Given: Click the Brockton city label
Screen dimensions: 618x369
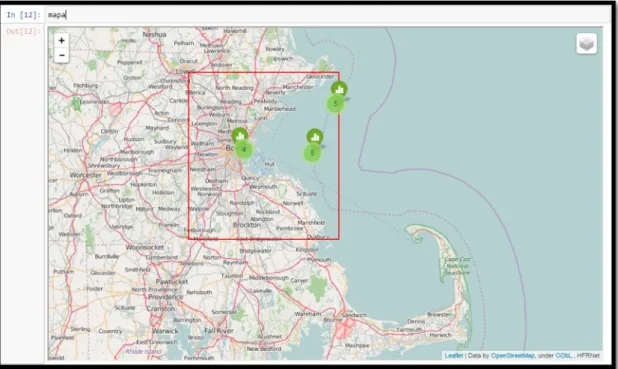Looking at the screenshot, I should (247, 225).
